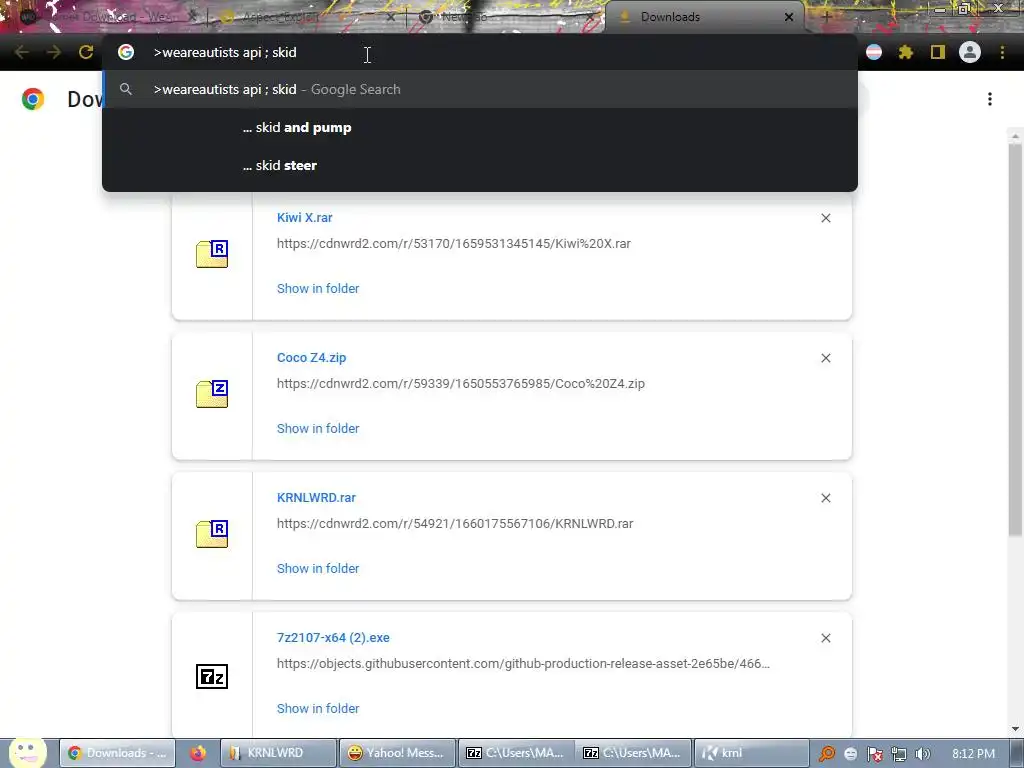Viewport: 1024px width, 768px height.
Task: Open the Coco Z4.zip file link
Action: pyautogui.click(x=312, y=357)
